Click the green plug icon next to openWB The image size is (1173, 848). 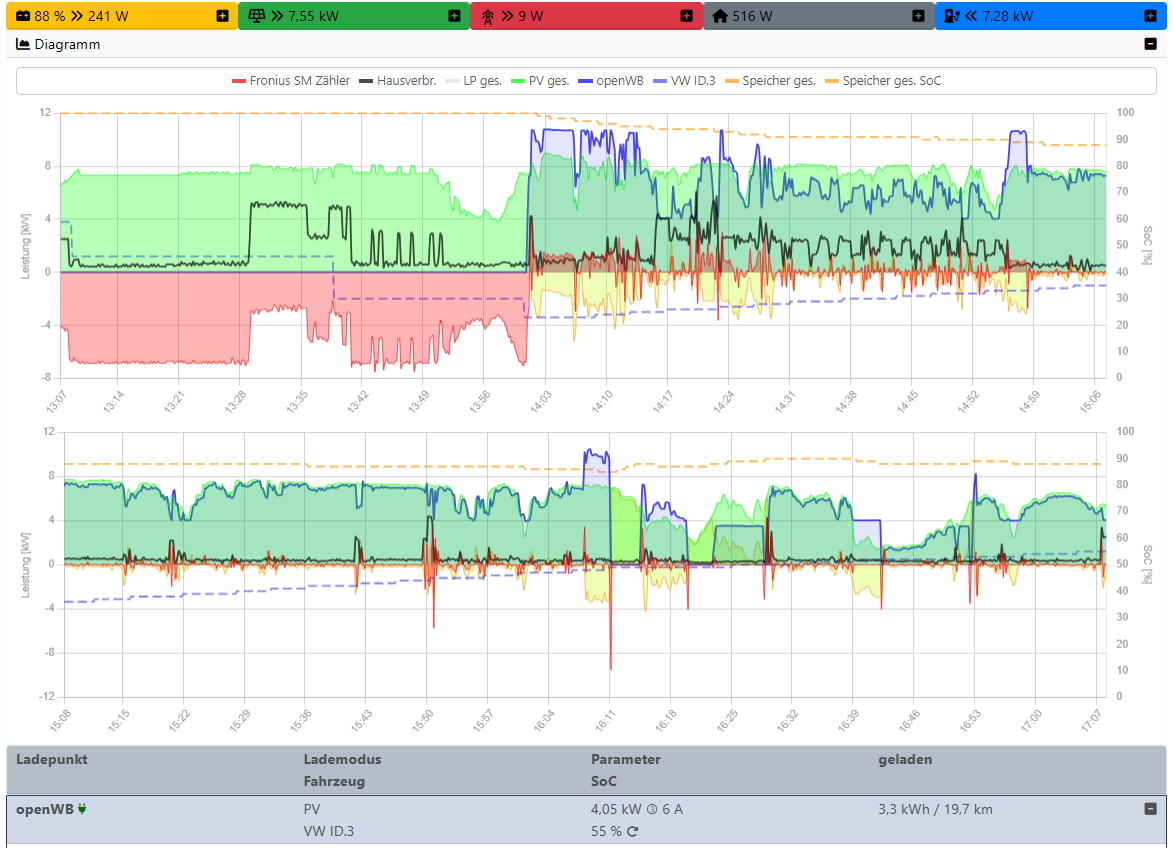coord(83,810)
